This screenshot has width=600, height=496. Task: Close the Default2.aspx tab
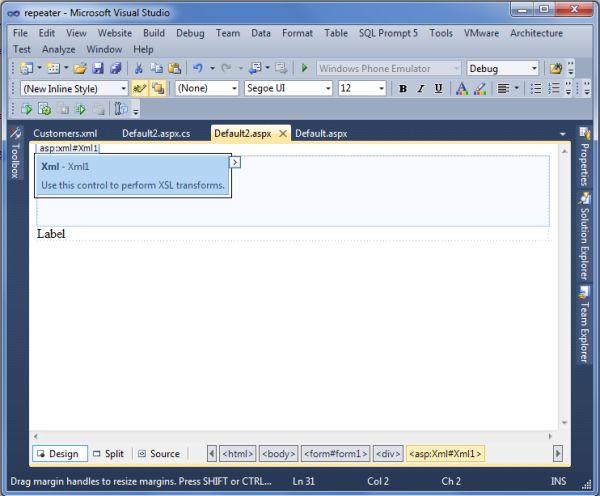[283, 134]
